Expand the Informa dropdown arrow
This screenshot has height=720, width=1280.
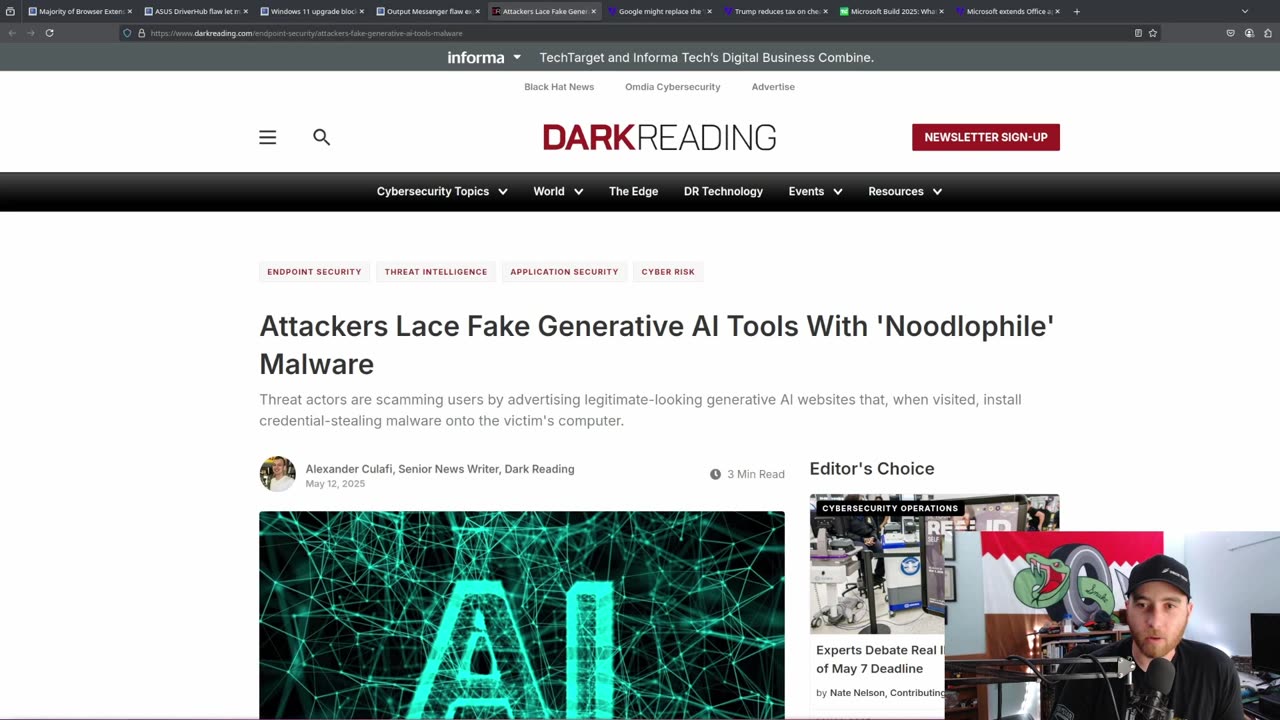[517, 58]
